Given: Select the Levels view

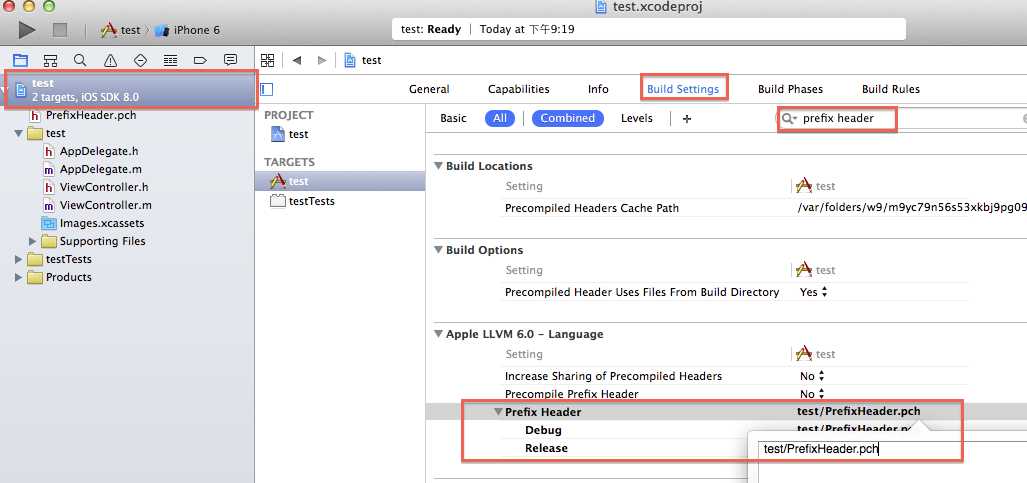Looking at the screenshot, I should pyautogui.click(x=637, y=119).
